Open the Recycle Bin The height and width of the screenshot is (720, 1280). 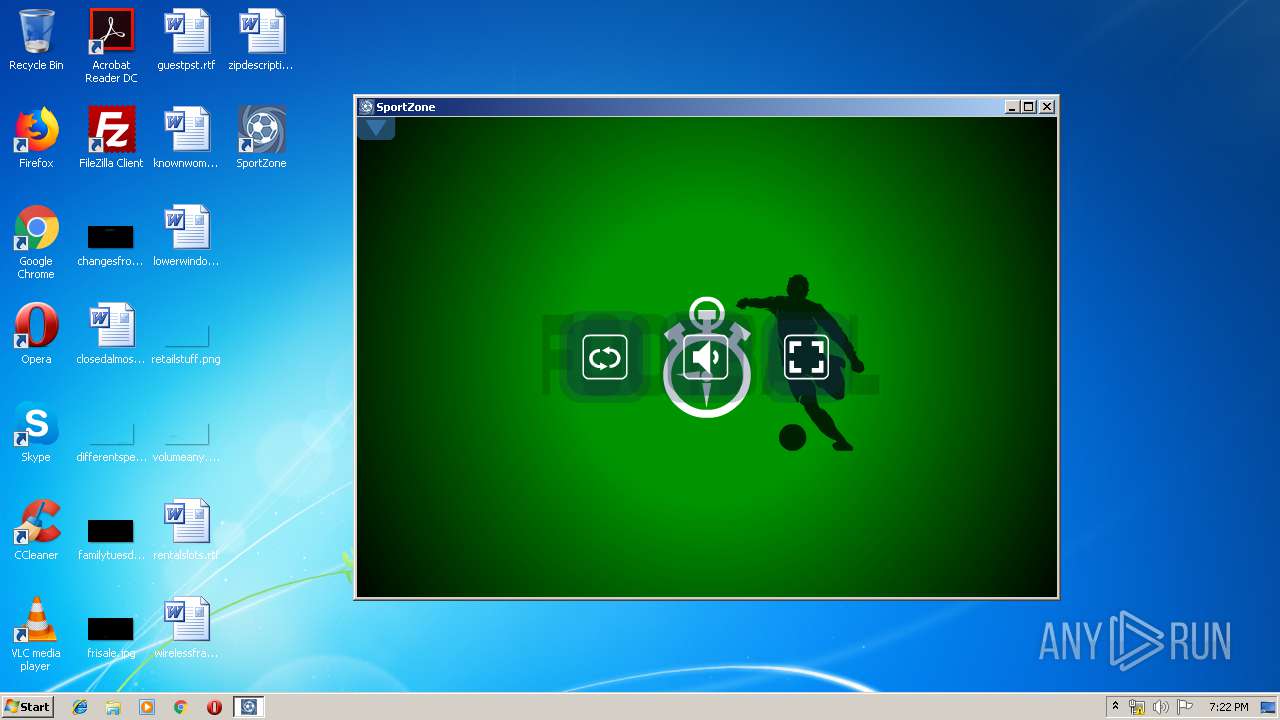coord(36,40)
